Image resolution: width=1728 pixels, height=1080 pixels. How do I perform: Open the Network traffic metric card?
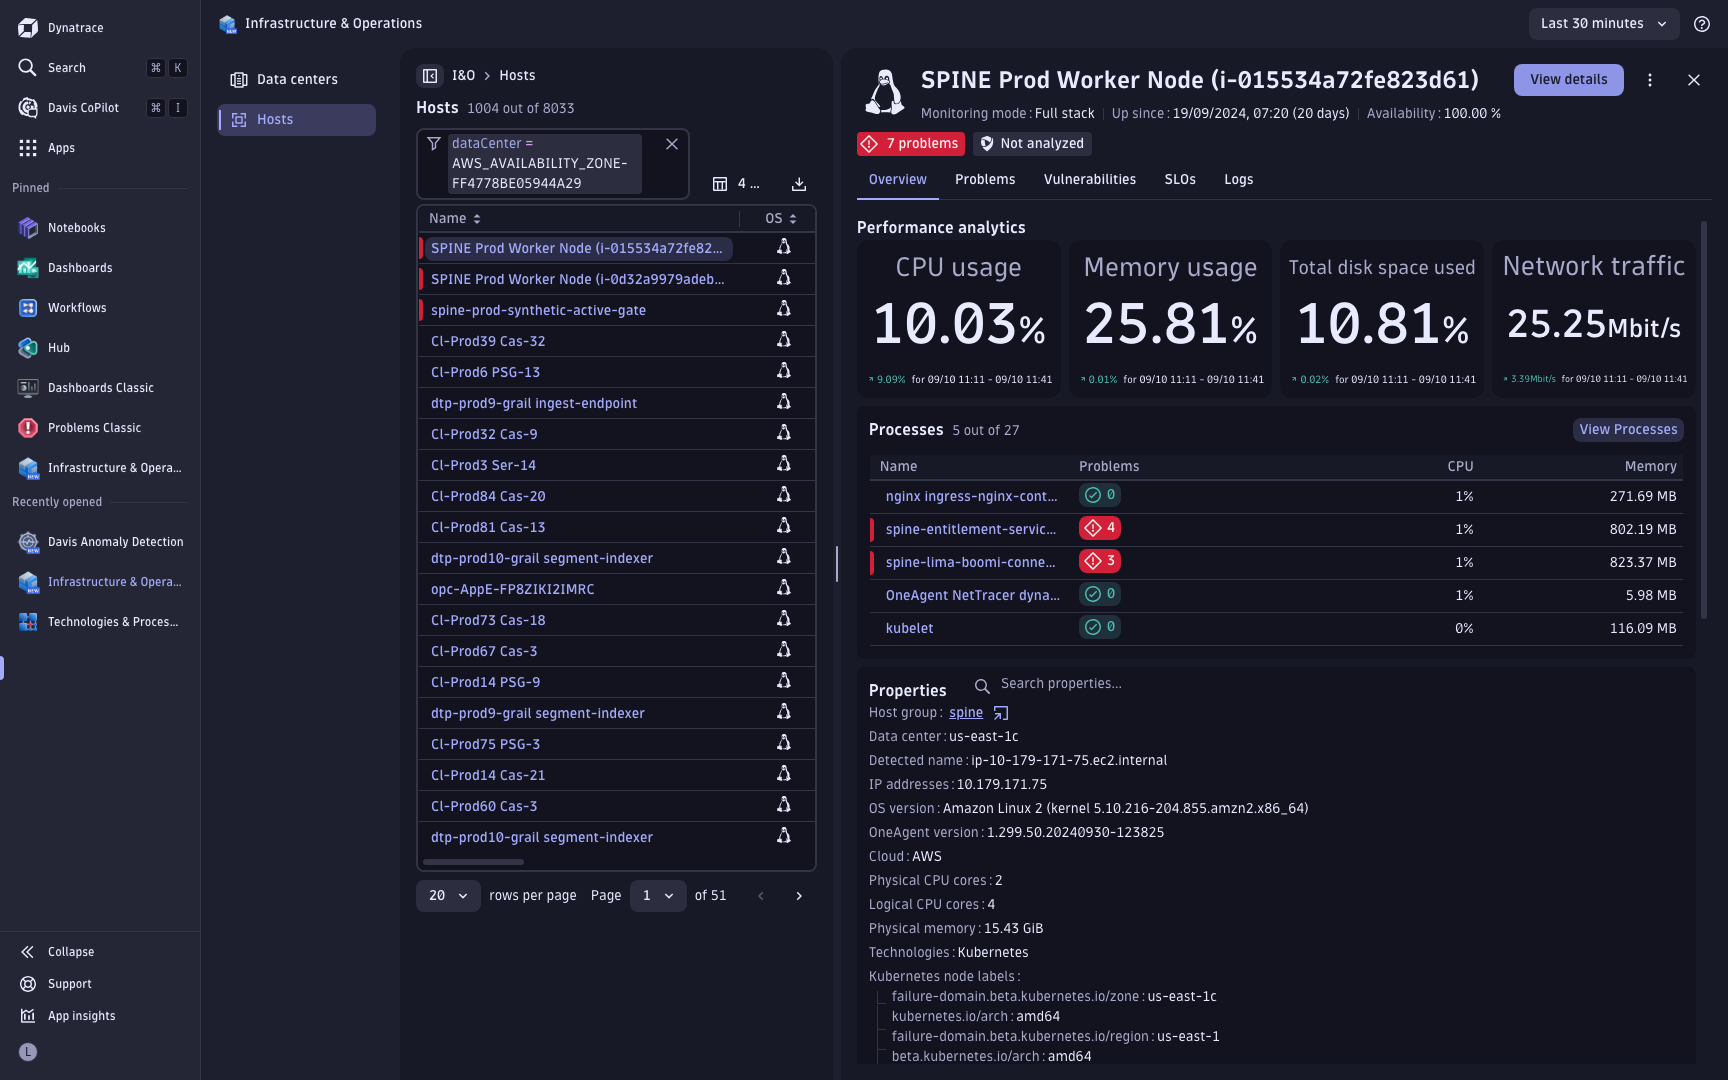1594,319
